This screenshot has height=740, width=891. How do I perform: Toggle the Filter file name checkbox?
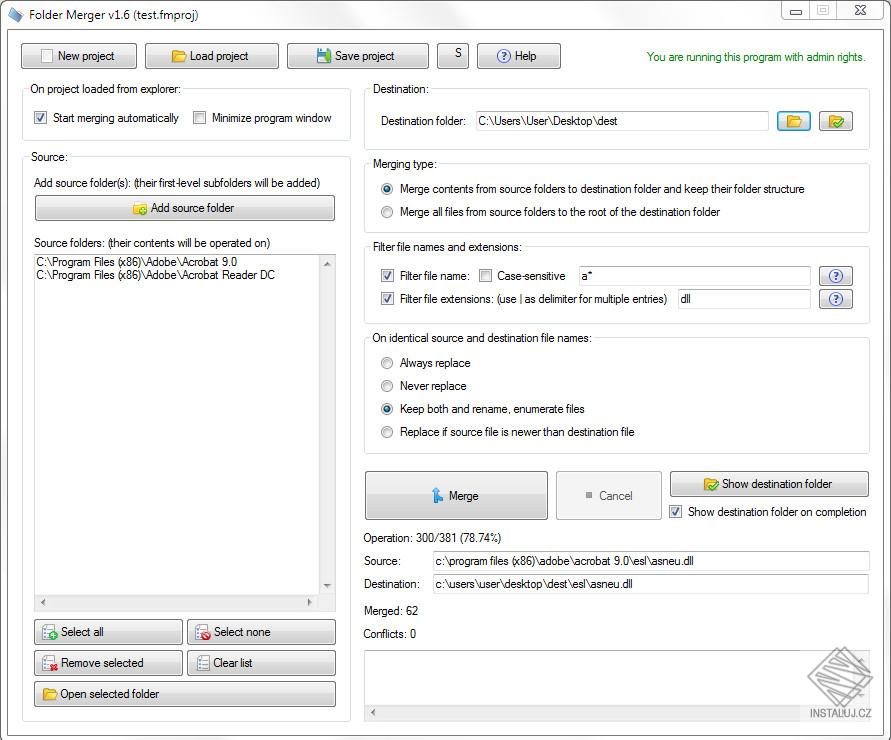tap(387, 276)
